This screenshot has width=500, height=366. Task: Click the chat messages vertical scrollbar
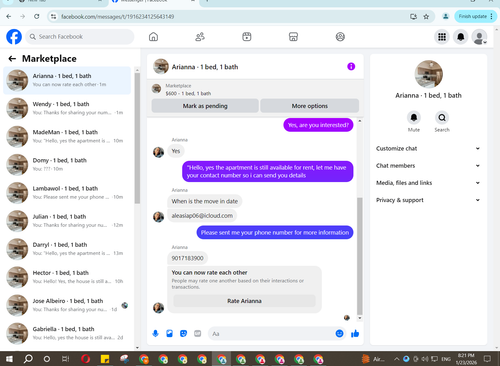tap(360, 256)
